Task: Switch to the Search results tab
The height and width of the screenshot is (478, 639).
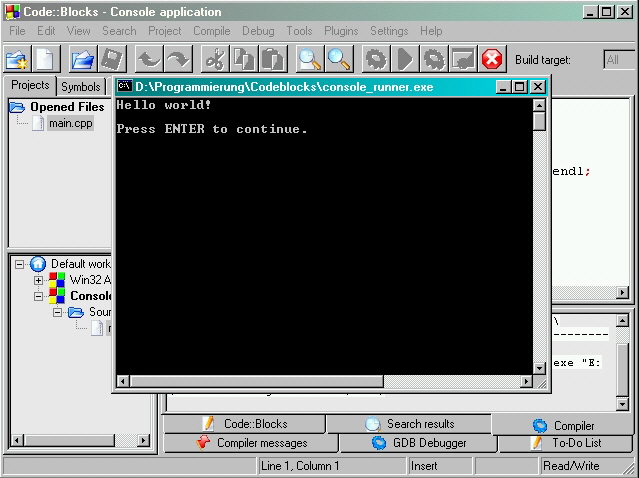Action: [409, 424]
